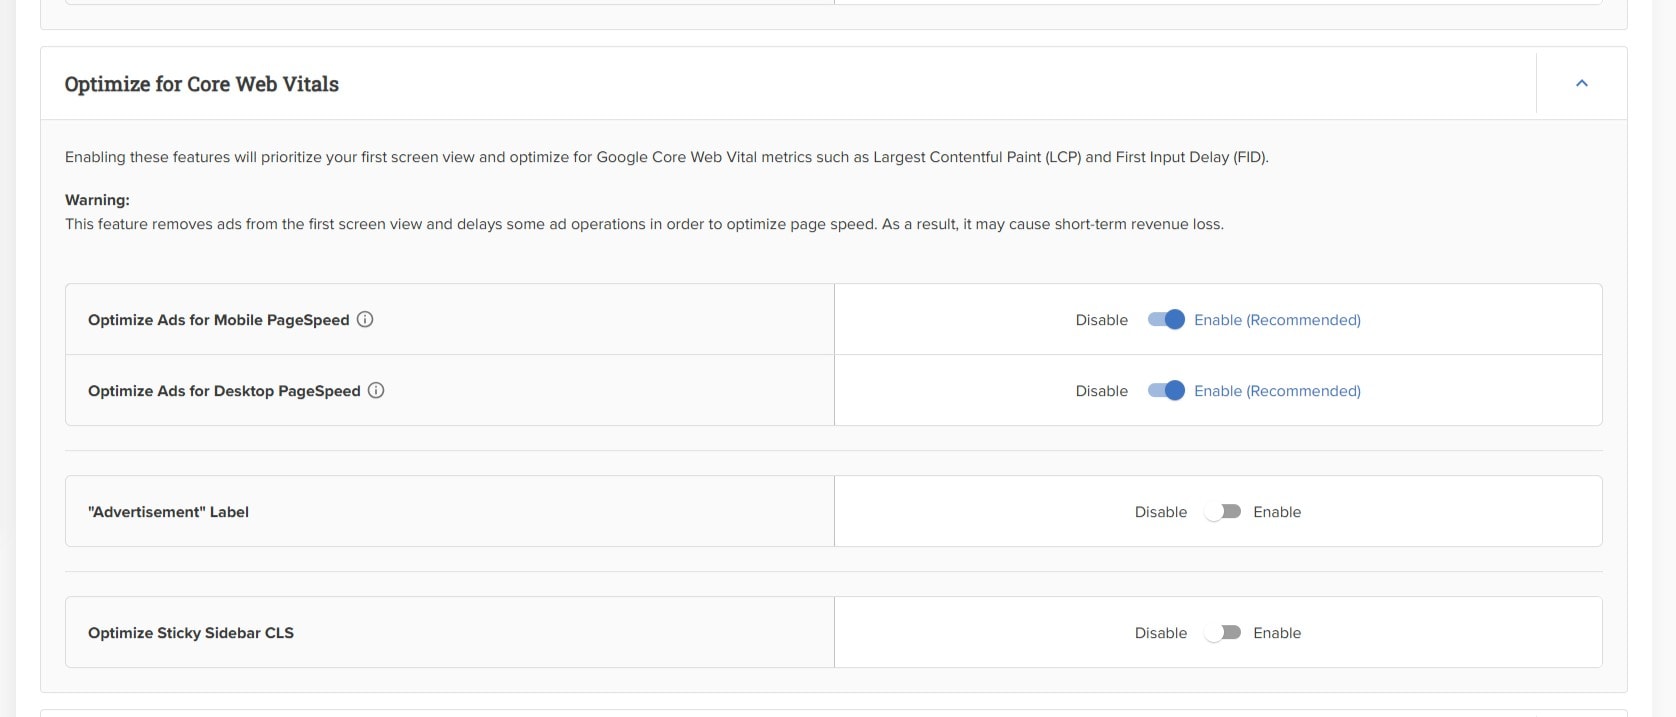Click Disable text for Mobile PageSpeed
1676x717 pixels.
(1101, 320)
